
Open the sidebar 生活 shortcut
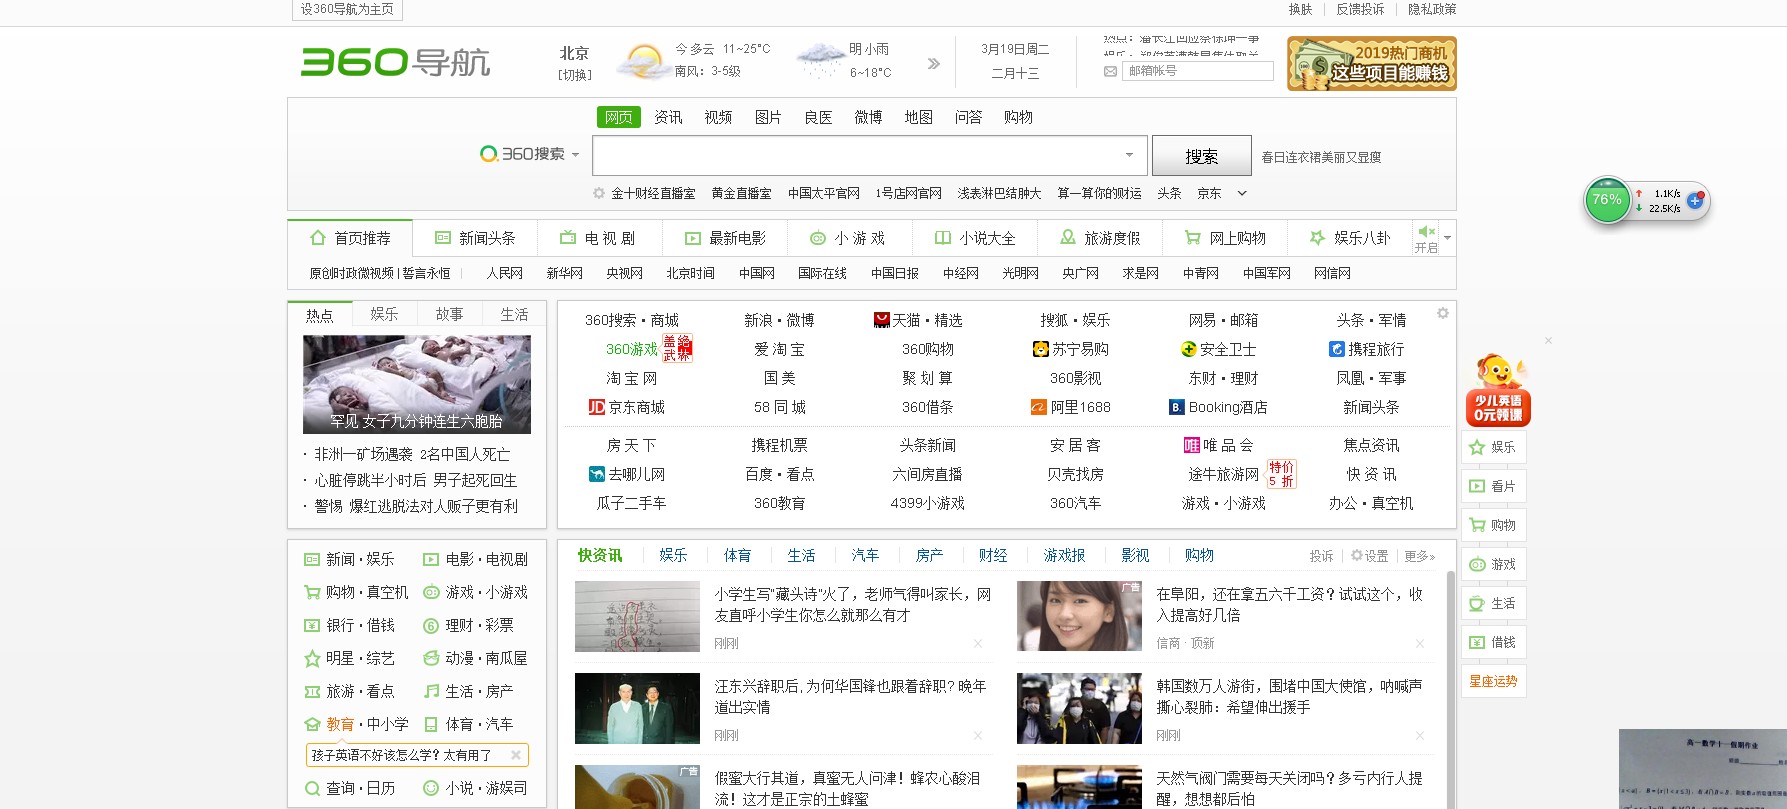[x=1493, y=603]
